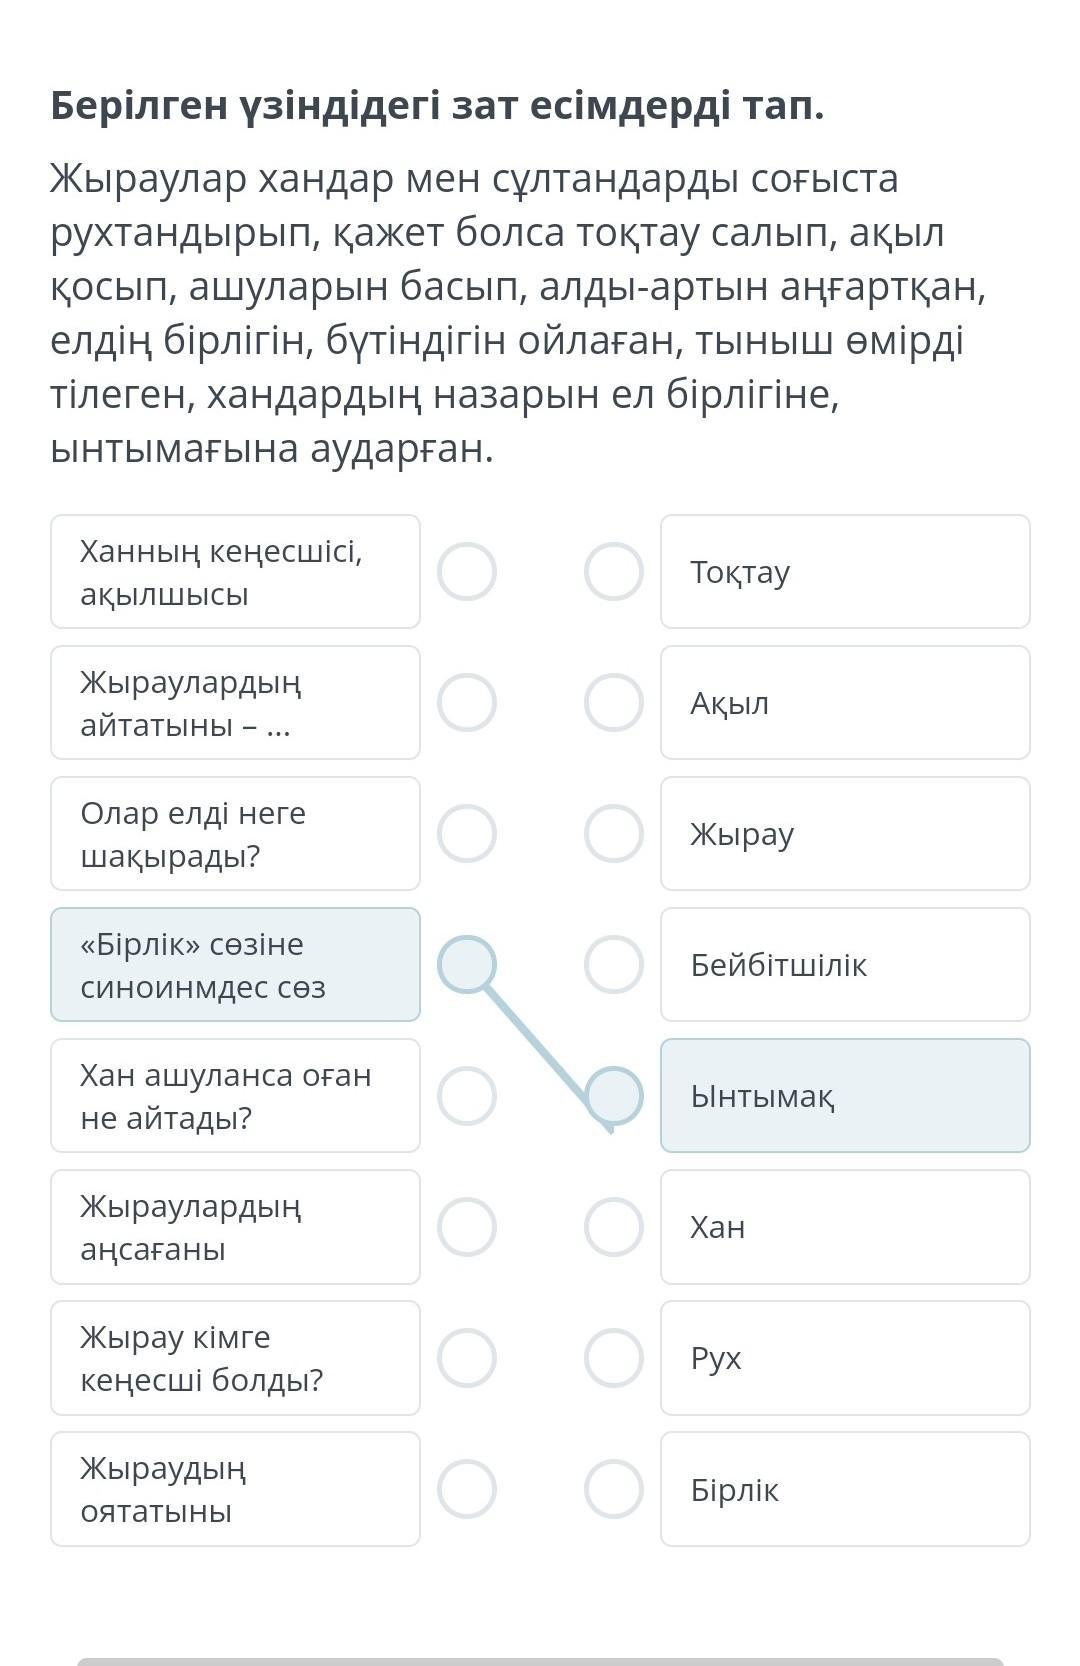This screenshot has height=1666, width=1080.
Task: Select circle beside «Жыраулардың айтатыны – ...»
Action: click(467, 703)
